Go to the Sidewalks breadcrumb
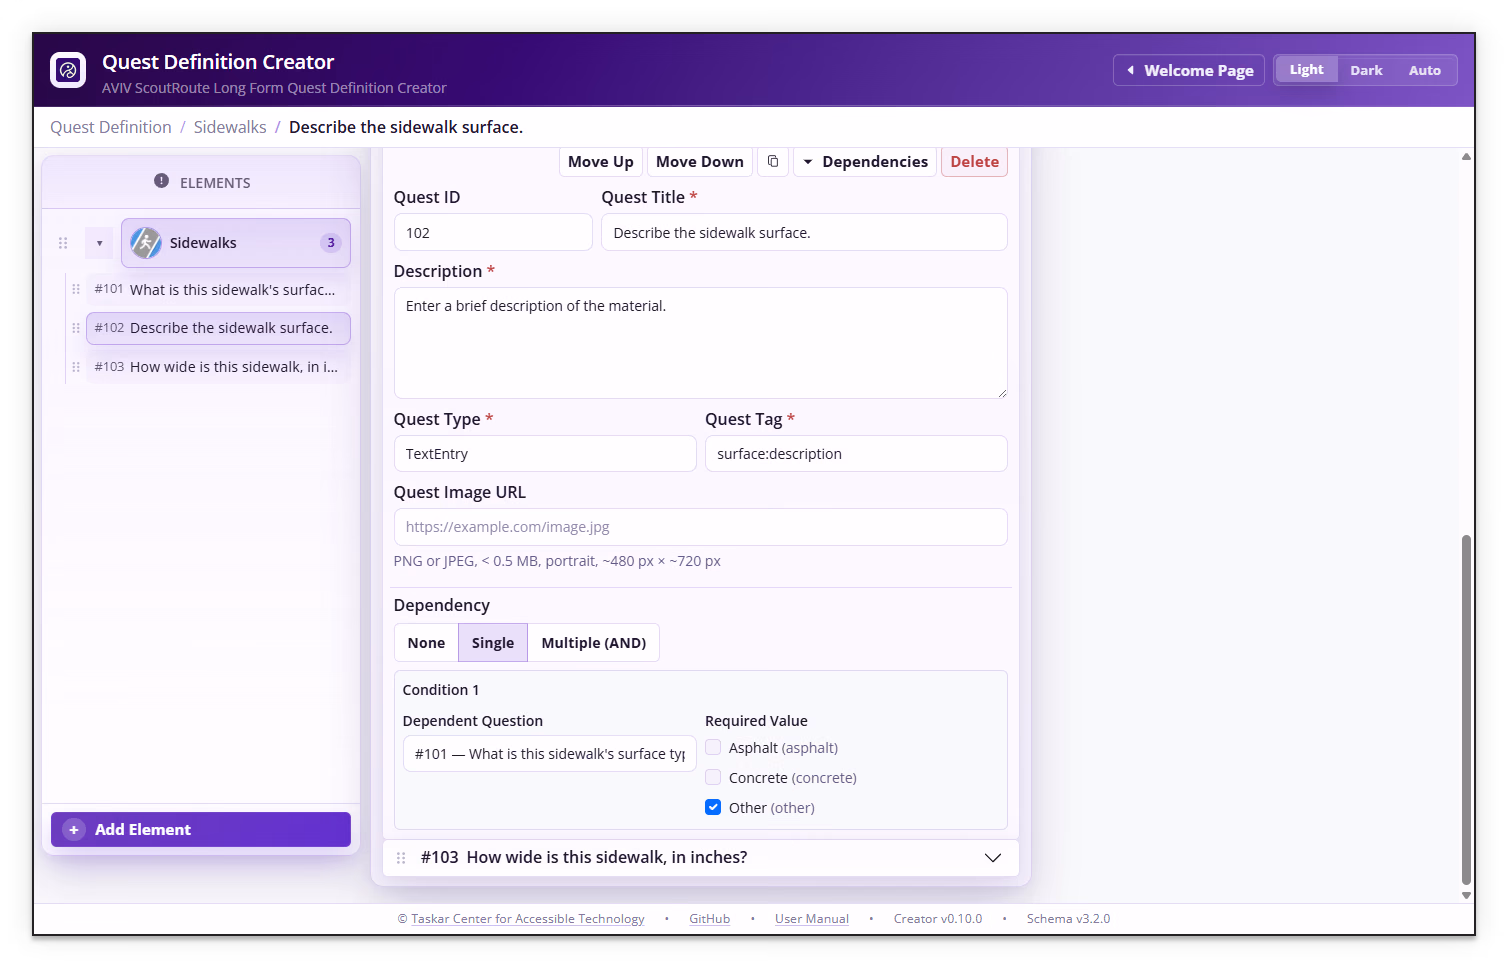The width and height of the screenshot is (1508, 968). tap(230, 127)
